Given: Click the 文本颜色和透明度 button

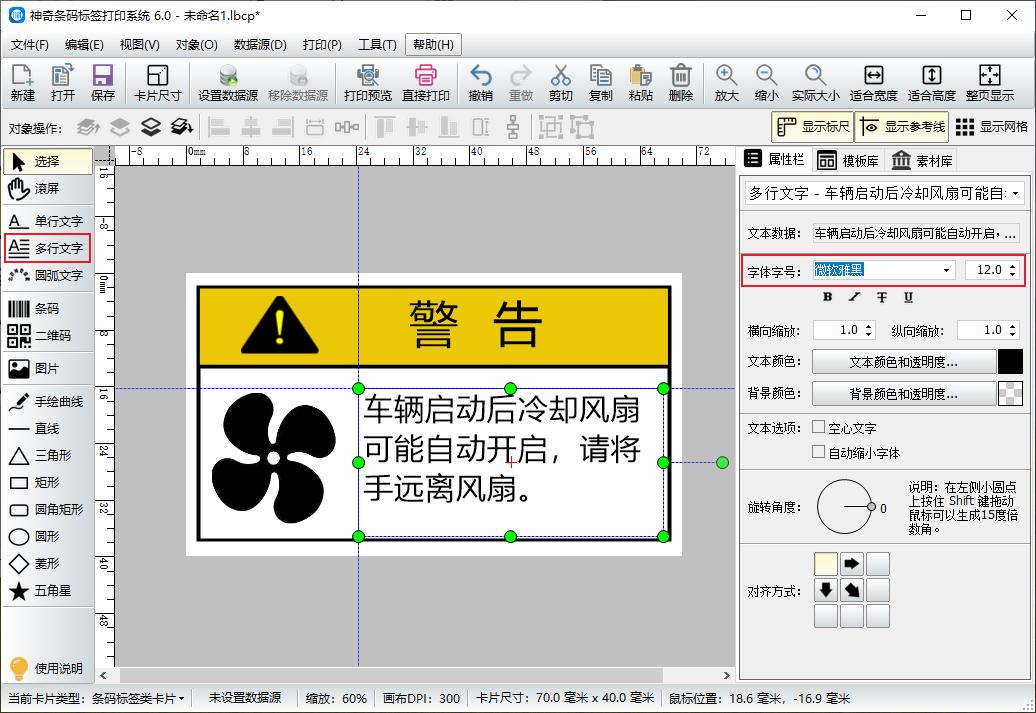Looking at the screenshot, I should (x=901, y=361).
